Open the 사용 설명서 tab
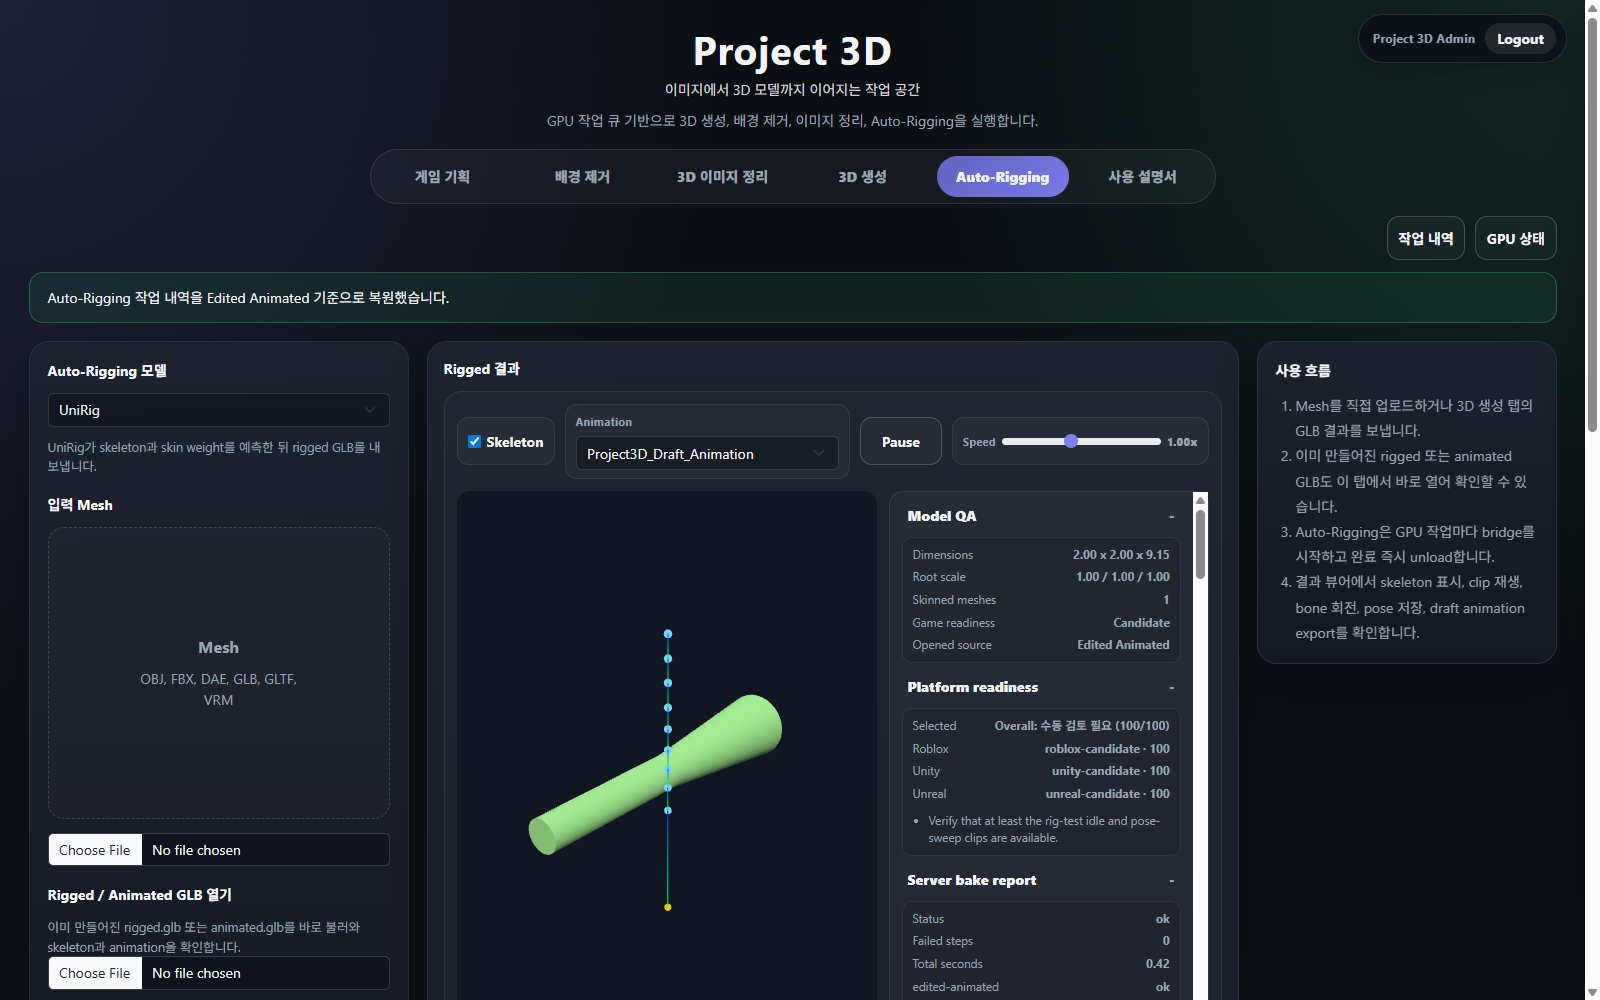 click(x=1143, y=177)
